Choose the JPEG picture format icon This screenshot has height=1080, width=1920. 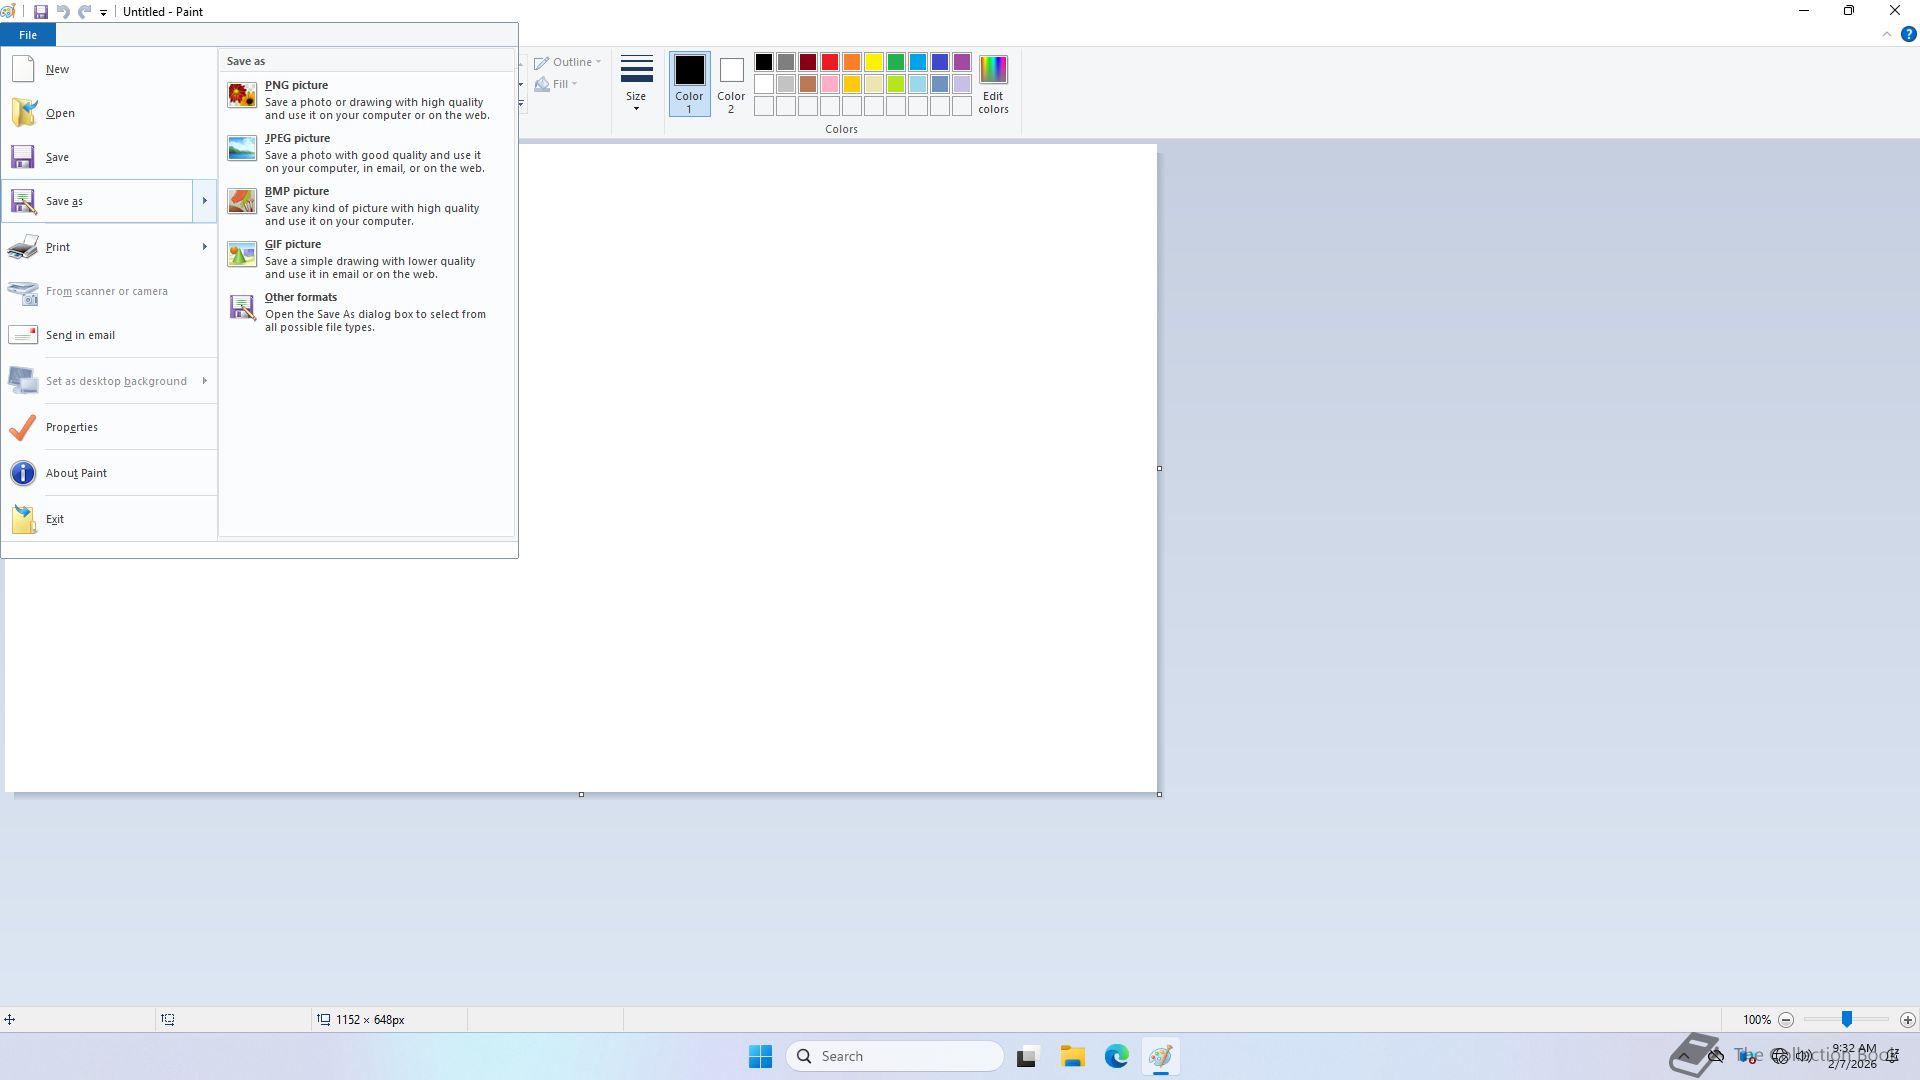242,149
